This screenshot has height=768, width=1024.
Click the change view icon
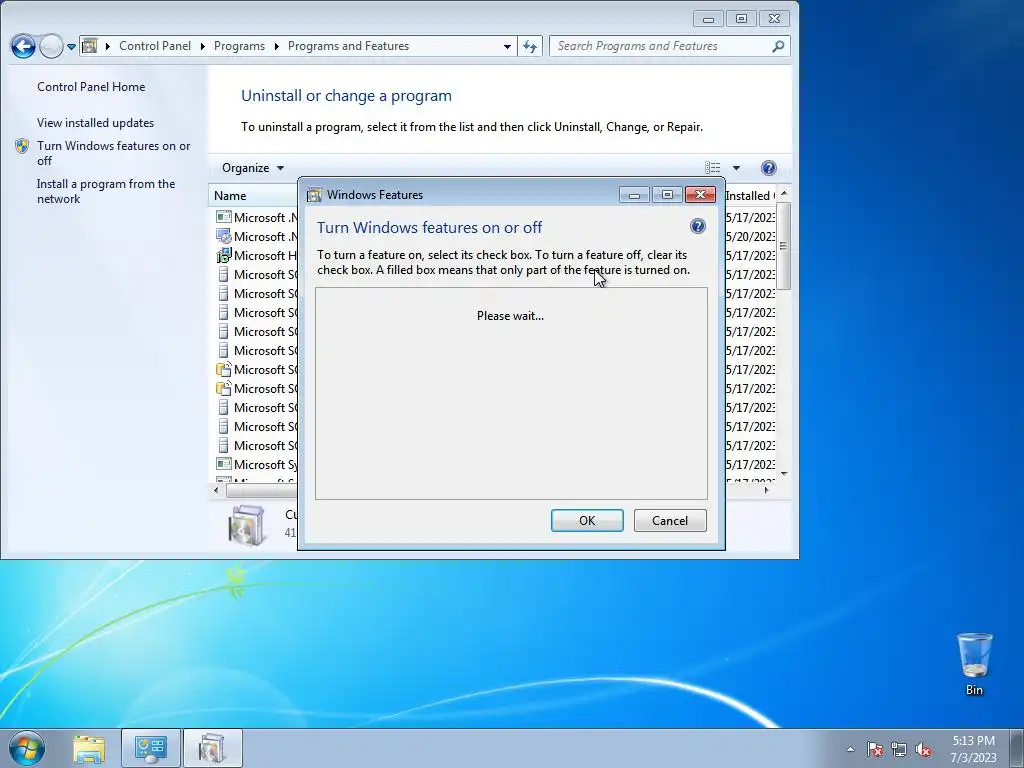[x=712, y=168]
